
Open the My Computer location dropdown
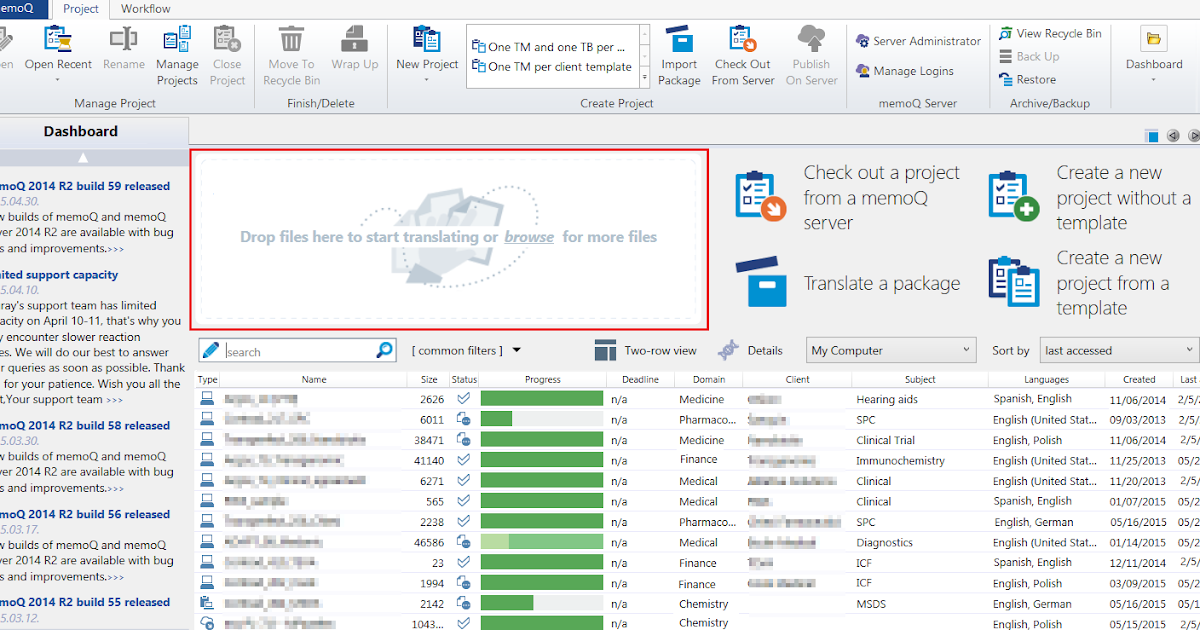point(891,351)
